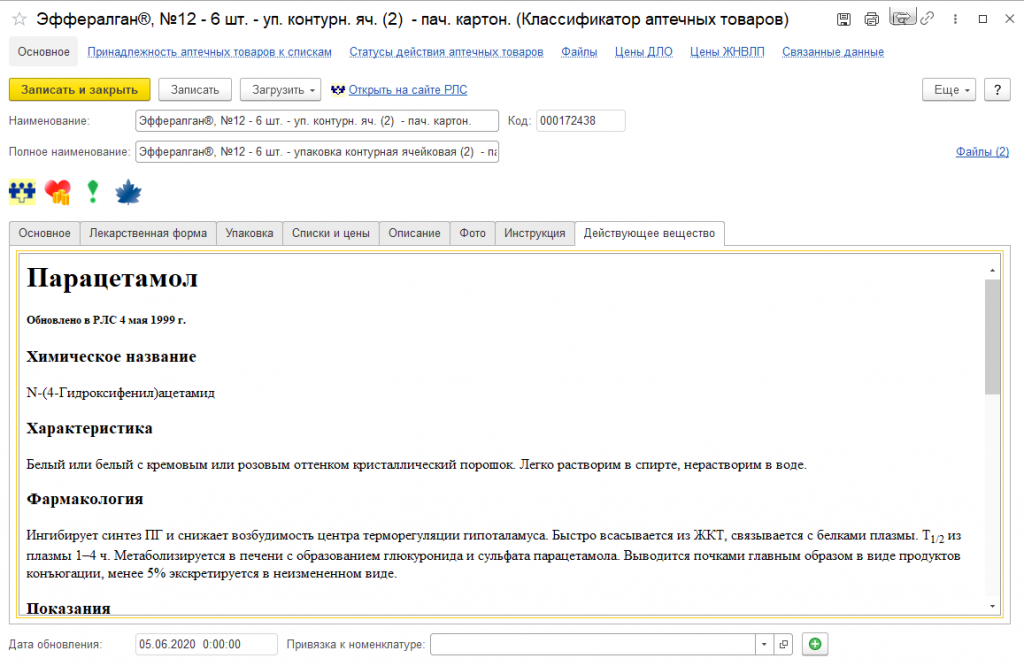Screen dimensions: 1024x666
Task: Click the printer icon in title bar
Action: [x=871, y=19]
